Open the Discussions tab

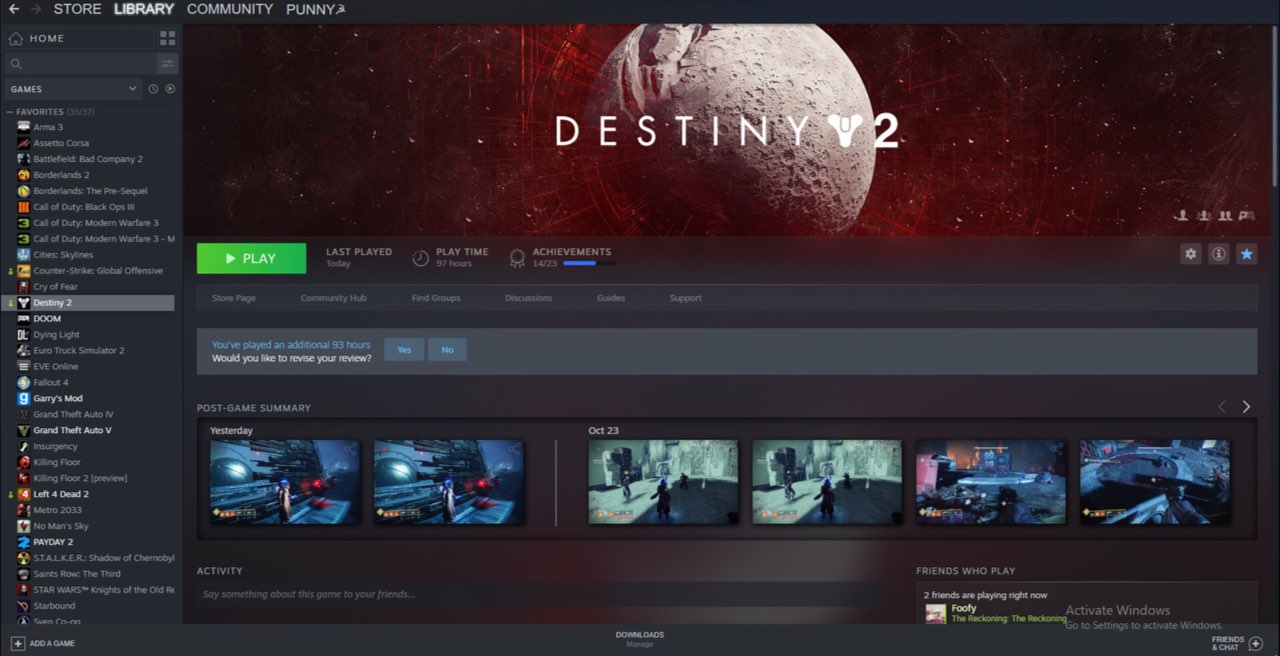tap(529, 298)
